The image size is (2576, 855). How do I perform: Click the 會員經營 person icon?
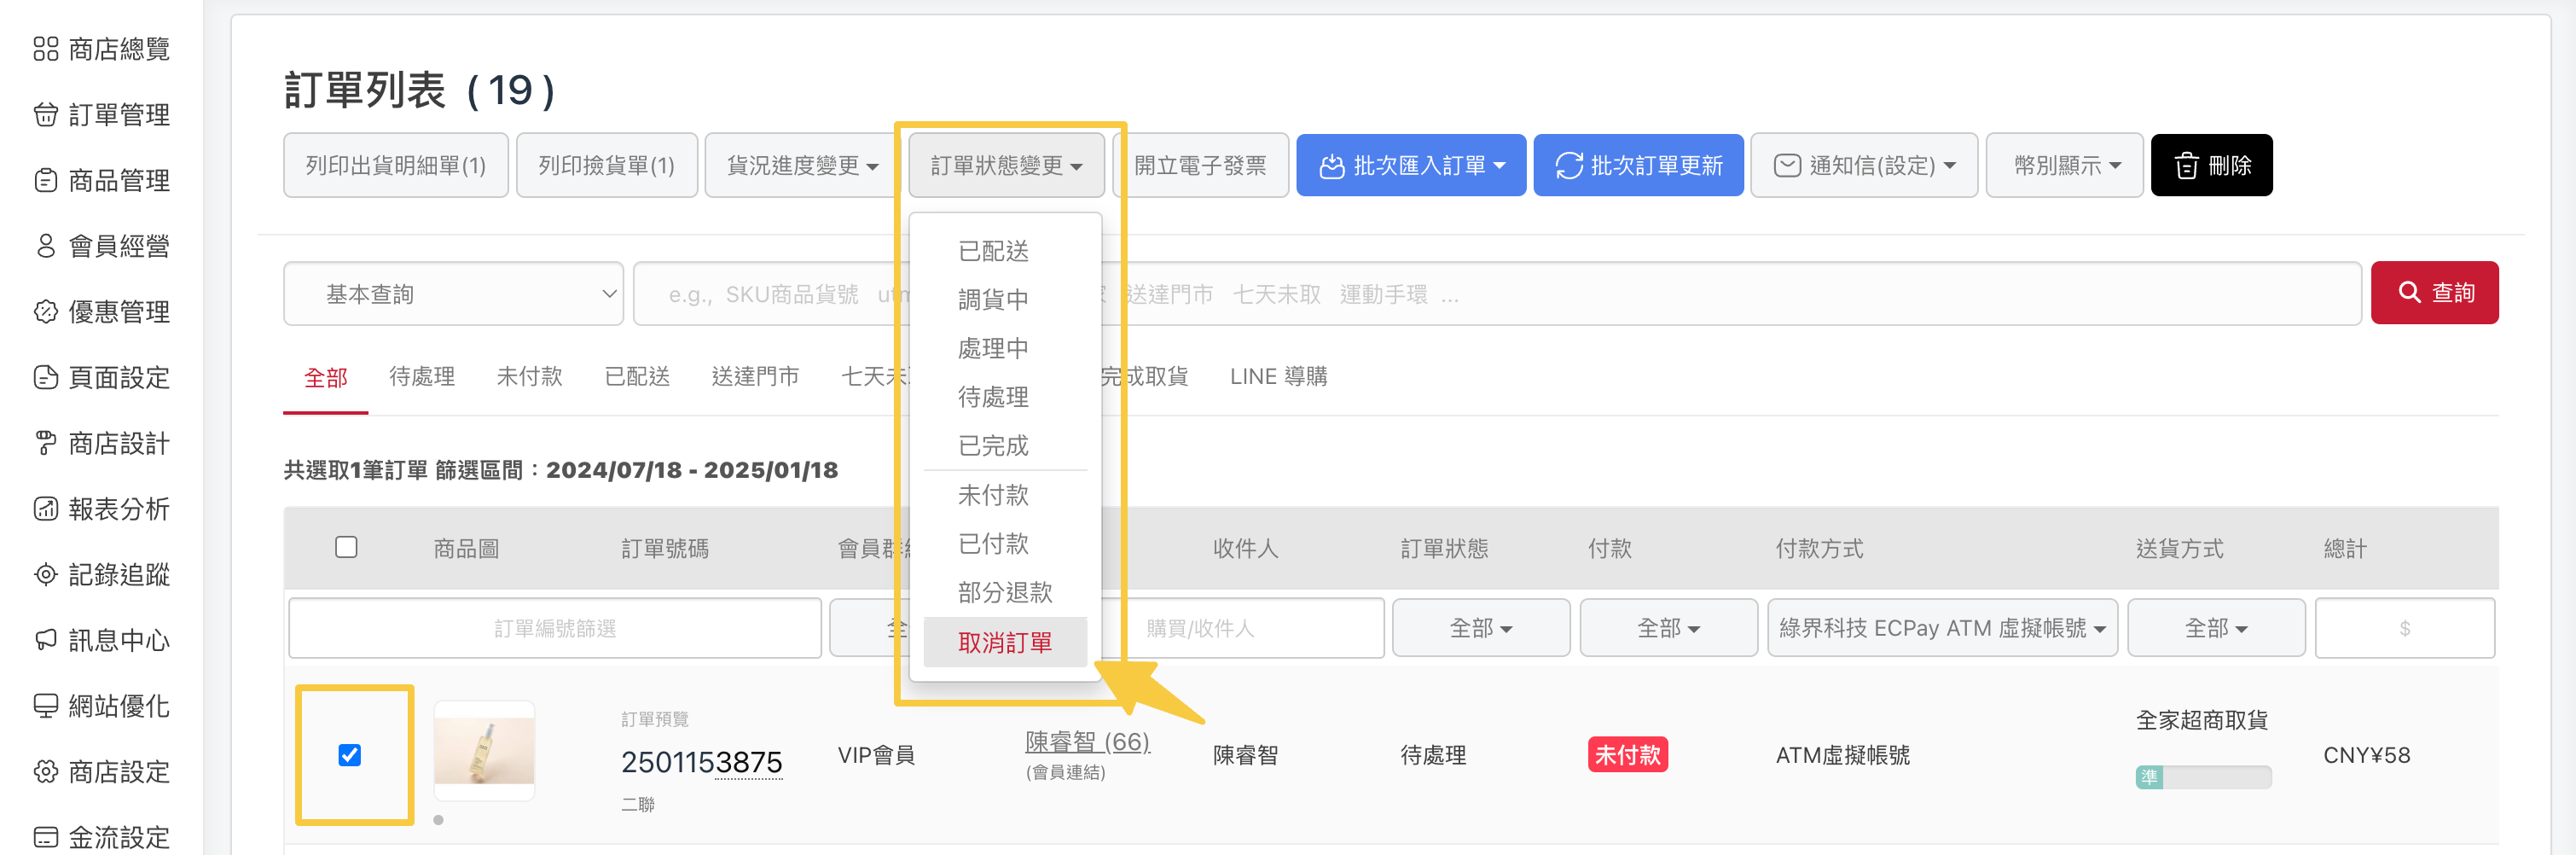pos(46,246)
